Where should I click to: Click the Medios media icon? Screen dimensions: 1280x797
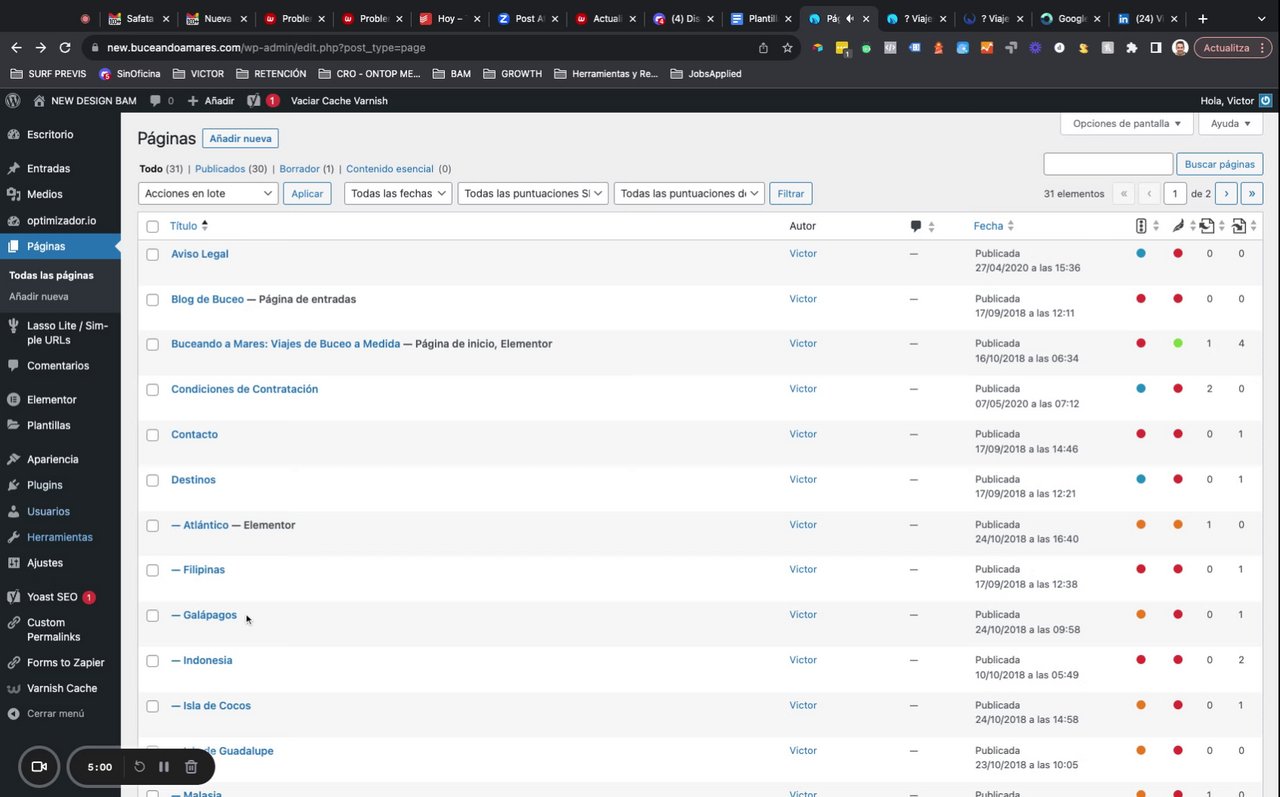(x=13, y=195)
